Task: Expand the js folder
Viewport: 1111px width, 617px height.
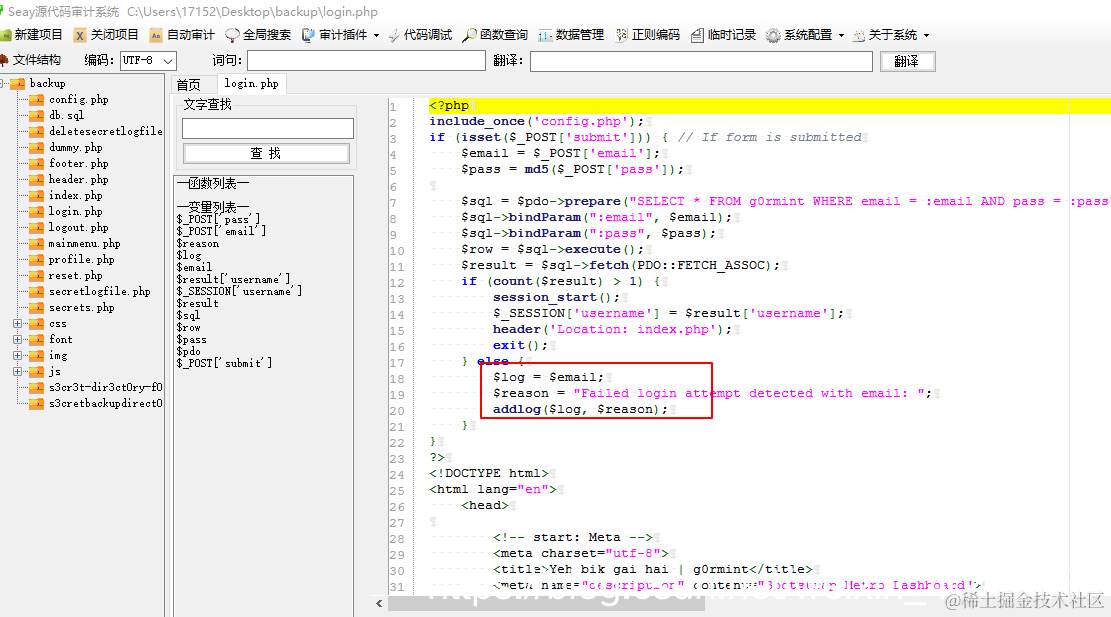Action: 17,371
